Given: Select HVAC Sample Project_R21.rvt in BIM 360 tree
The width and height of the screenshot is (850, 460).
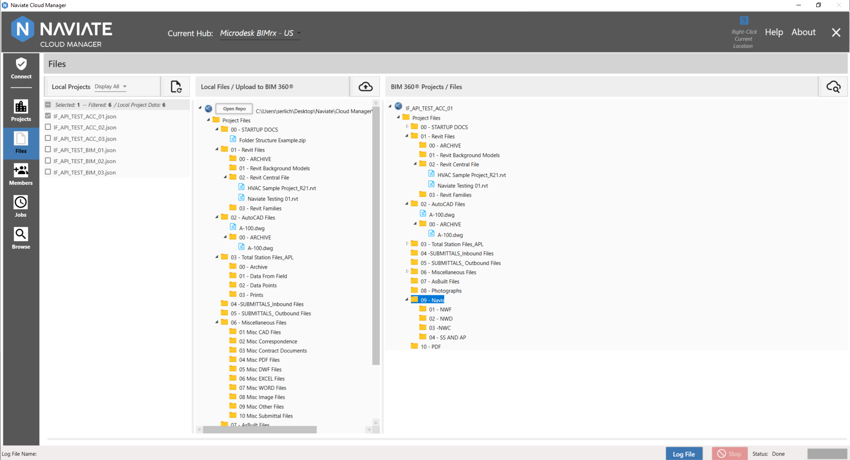Looking at the screenshot, I should coord(472,175).
